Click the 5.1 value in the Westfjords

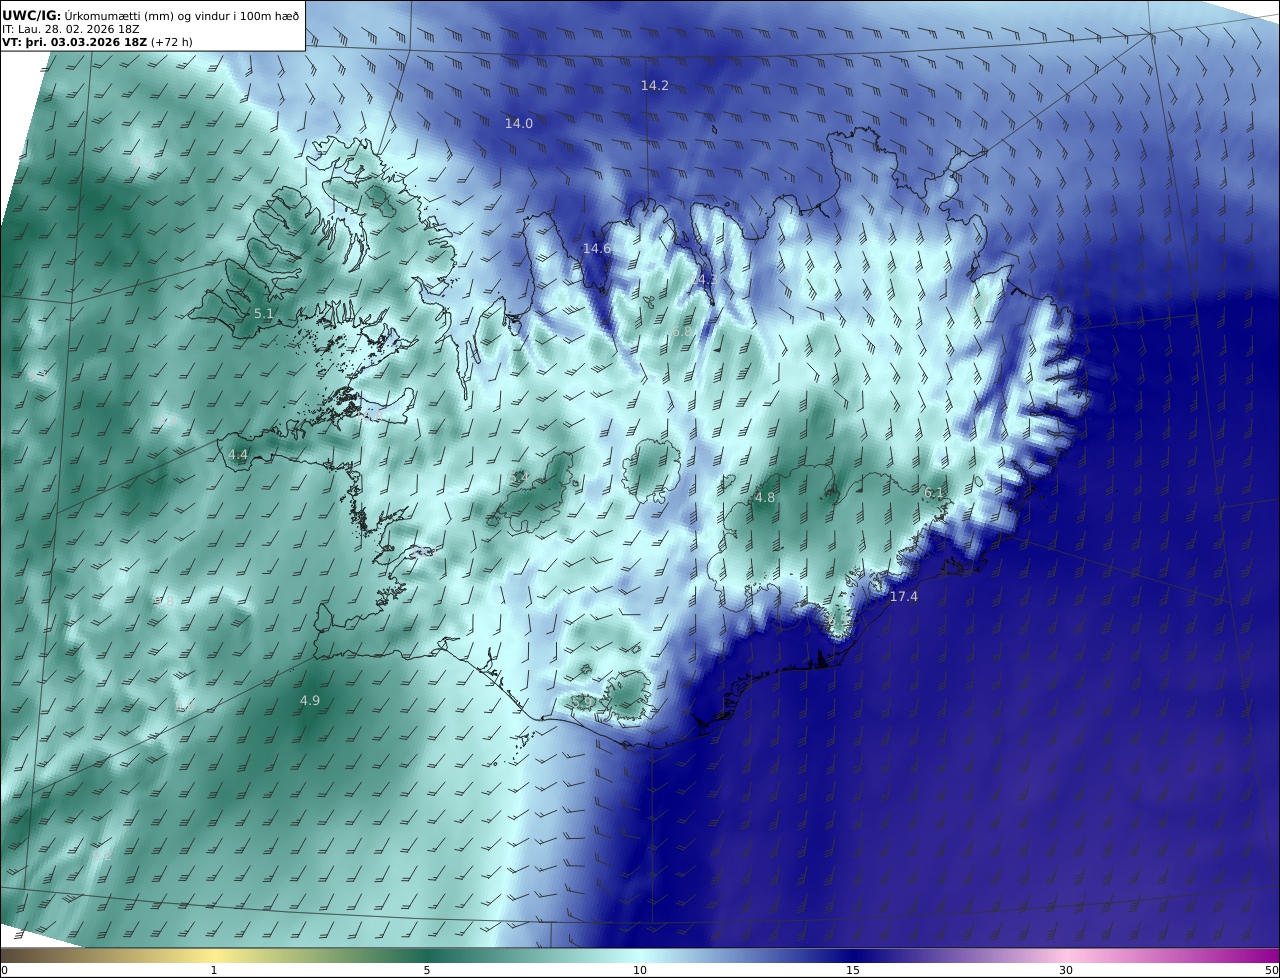[x=263, y=314]
